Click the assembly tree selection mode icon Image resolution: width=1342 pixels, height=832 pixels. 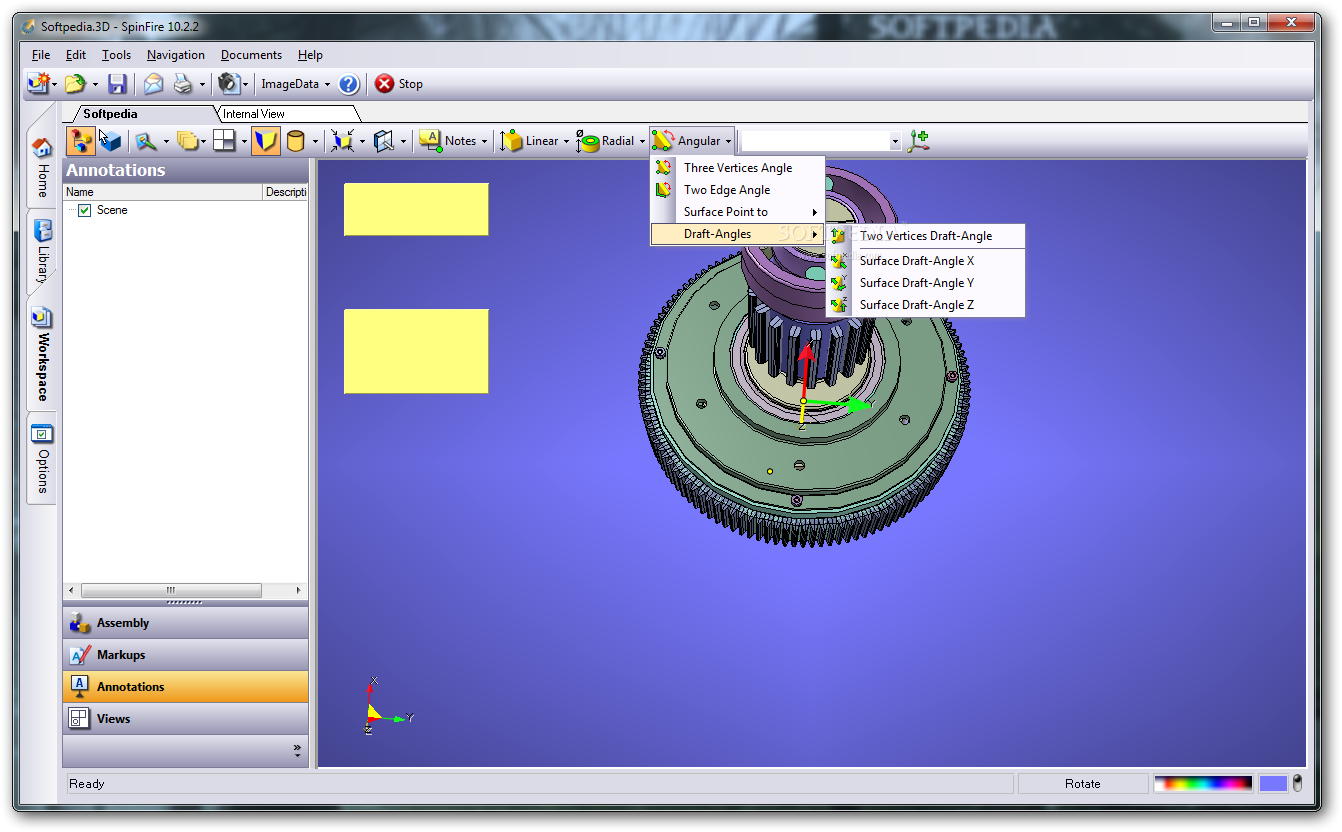coord(80,141)
